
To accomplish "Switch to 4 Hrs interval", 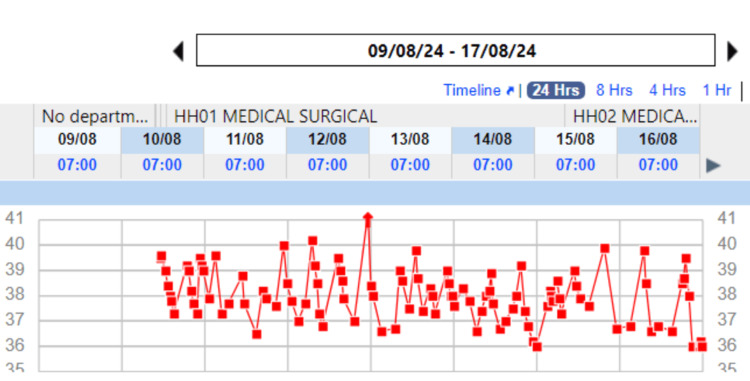I will [x=667, y=90].
